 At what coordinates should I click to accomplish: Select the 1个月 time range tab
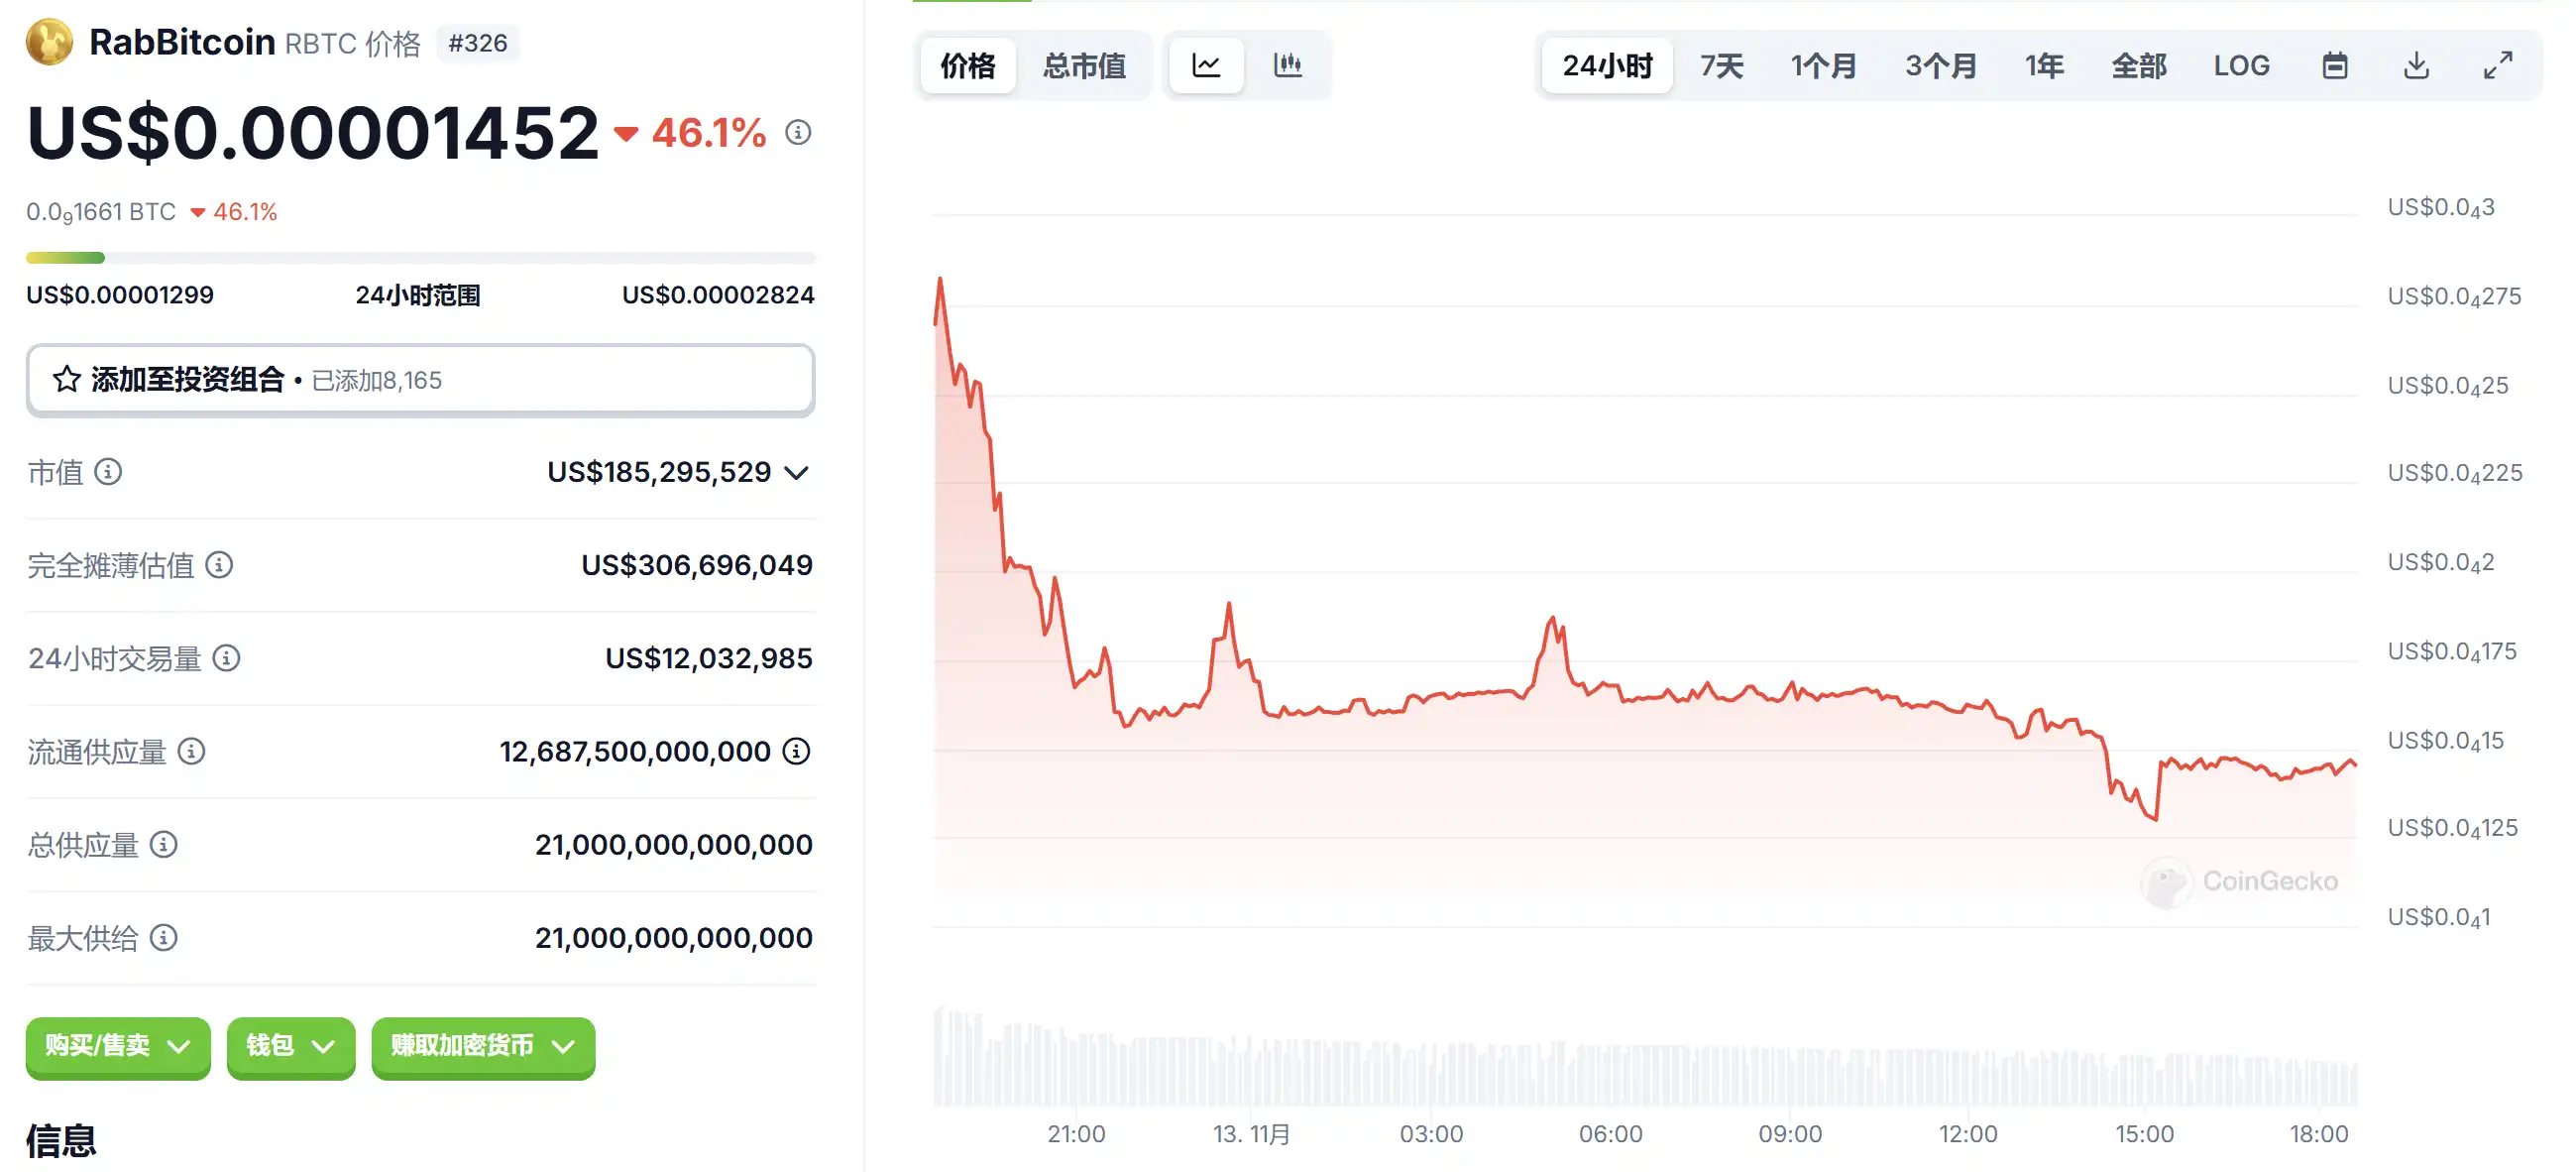coord(1823,66)
